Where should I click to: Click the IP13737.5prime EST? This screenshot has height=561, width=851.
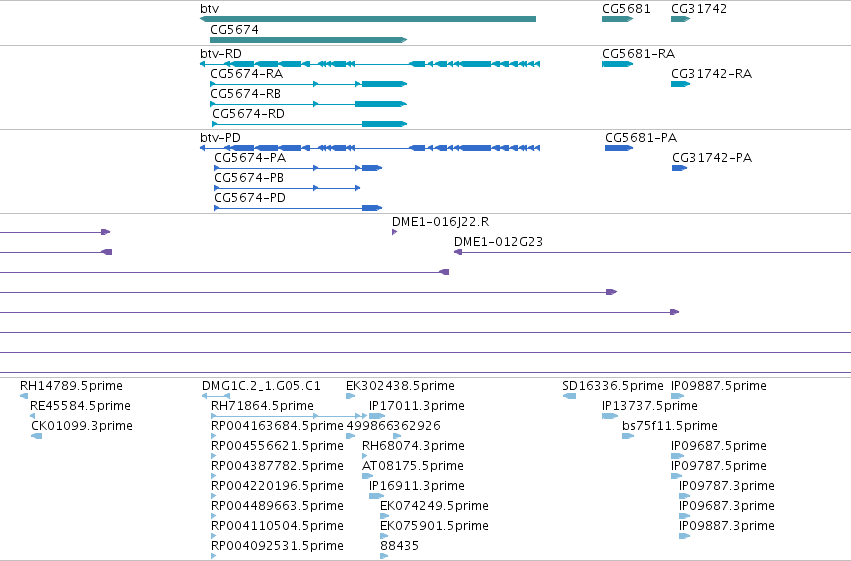tap(610, 416)
